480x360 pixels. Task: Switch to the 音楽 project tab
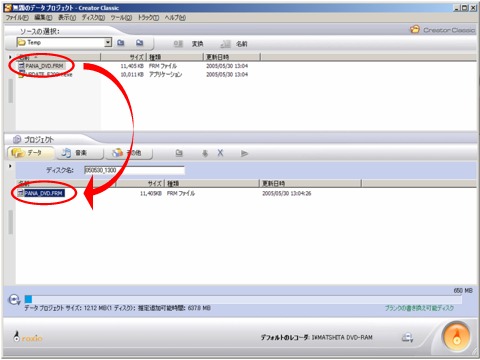(79, 153)
